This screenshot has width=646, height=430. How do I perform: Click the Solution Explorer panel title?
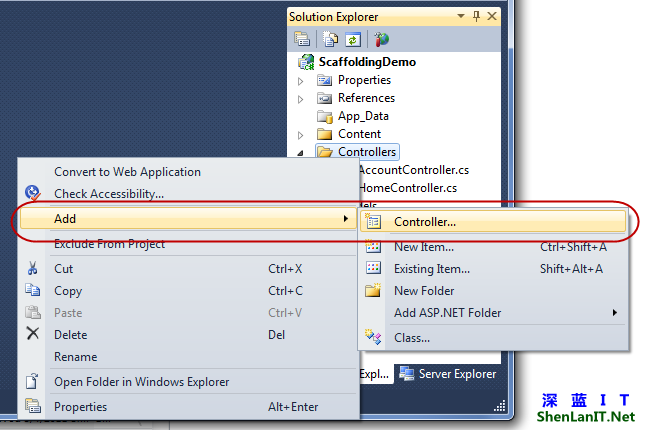coord(333,17)
